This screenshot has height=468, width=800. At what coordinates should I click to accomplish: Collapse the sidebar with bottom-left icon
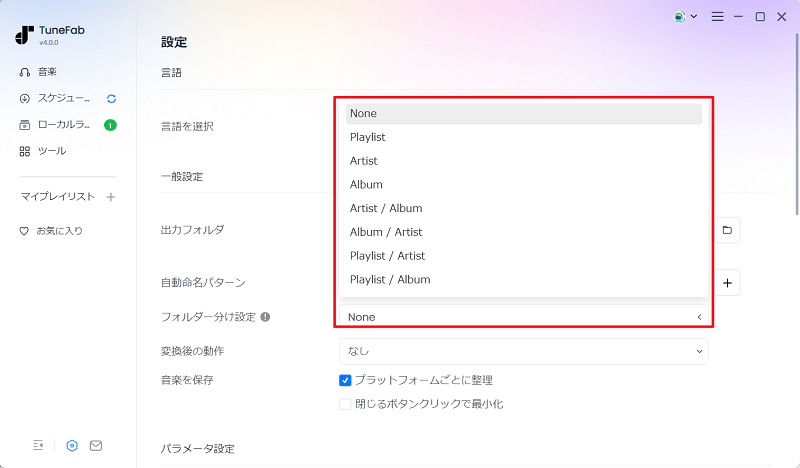click(x=38, y=446)
